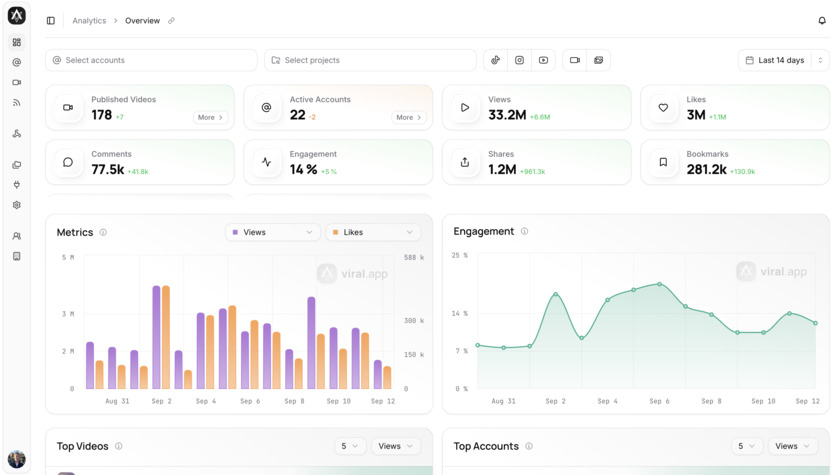Image resolution: width=840 pixels, height=475 pixels.
Task: Open the Views metric dropdown in Metrics
Action: (x=273, y=232)
